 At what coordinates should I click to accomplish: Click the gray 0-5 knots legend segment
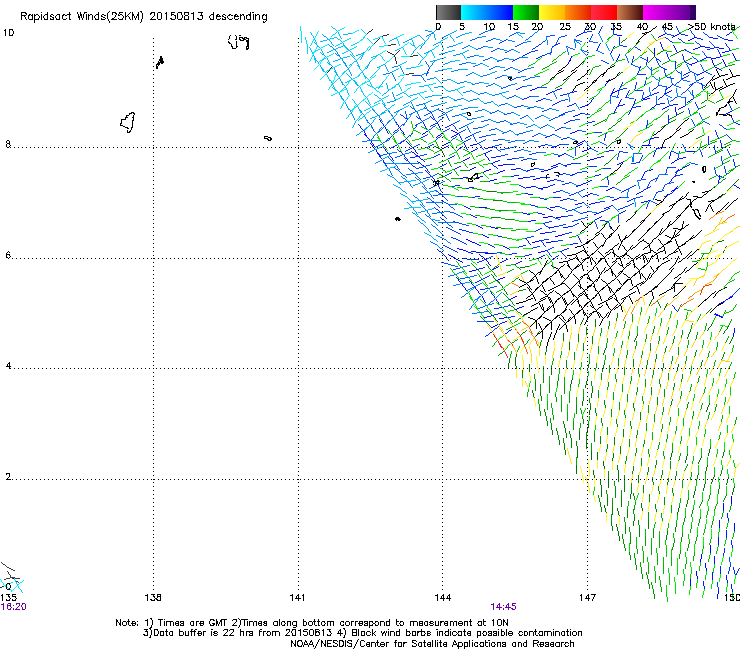pos(448,12)
